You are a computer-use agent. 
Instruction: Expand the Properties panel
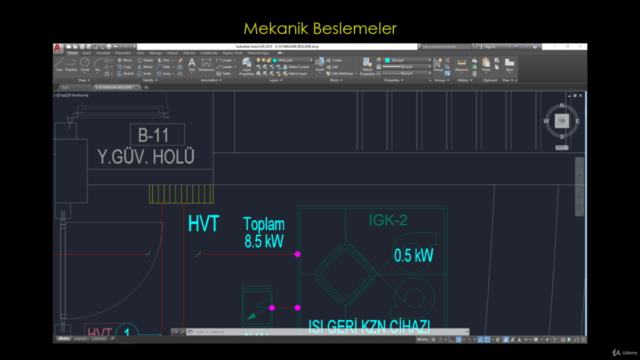pyautogui.click(x=393, y=80)
